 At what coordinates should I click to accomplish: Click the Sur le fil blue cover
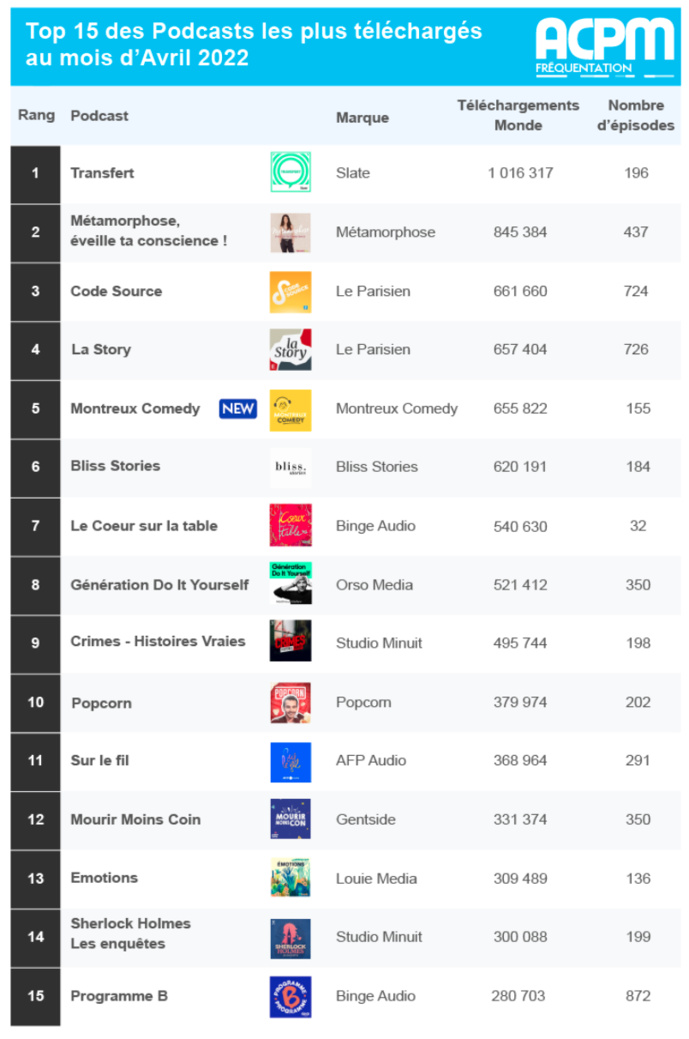(x=290, y=761)
